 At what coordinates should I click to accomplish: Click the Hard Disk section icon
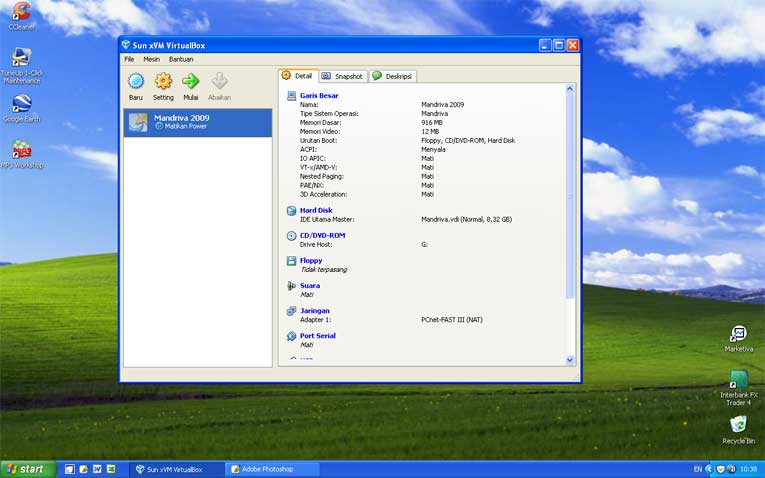[x=291, y=210]
